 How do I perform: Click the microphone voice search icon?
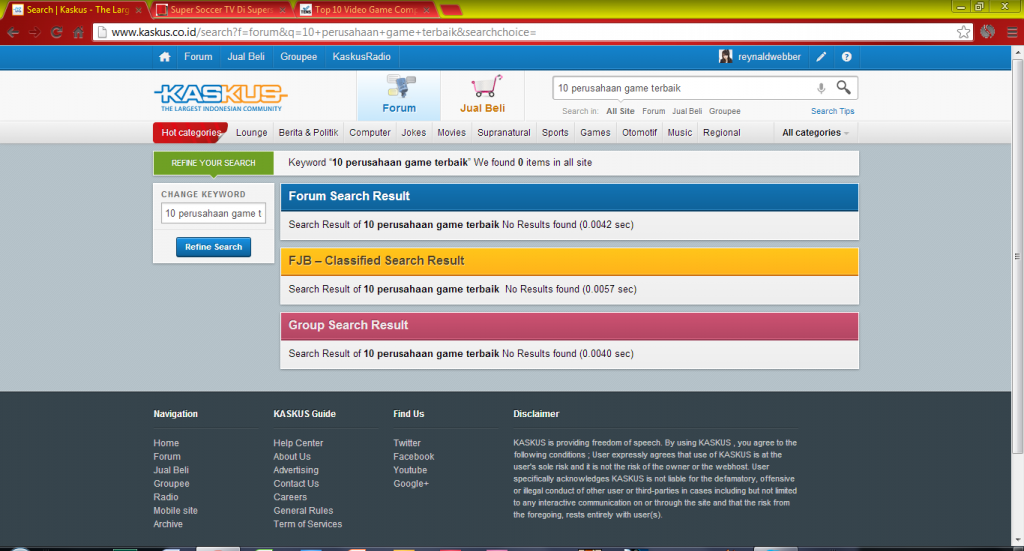click(821, 88)
